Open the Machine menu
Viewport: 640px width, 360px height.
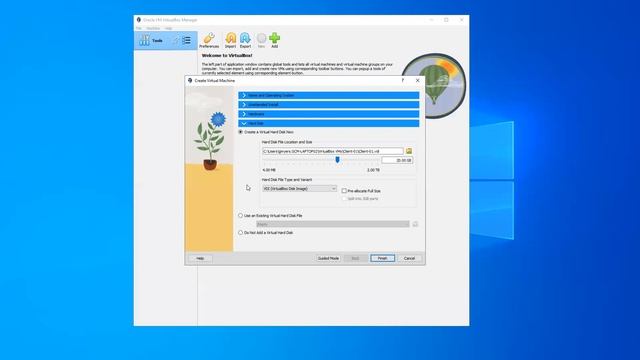tap(153, 28)
